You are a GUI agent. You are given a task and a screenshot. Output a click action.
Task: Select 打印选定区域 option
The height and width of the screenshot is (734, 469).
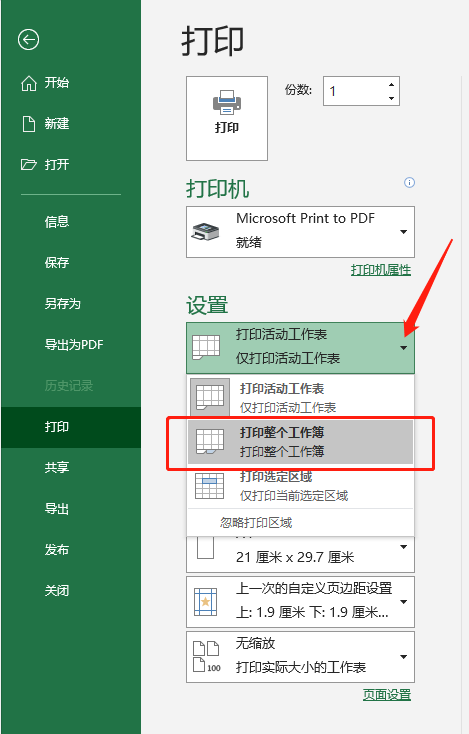pos(300,486)
